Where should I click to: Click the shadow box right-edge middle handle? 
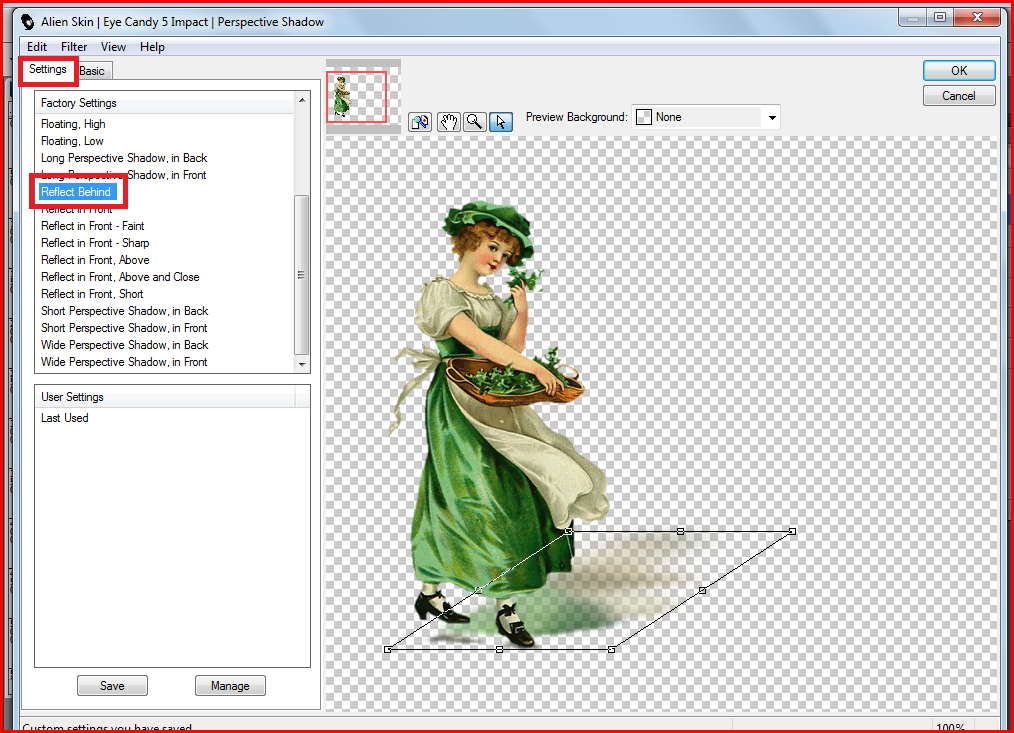702,590
